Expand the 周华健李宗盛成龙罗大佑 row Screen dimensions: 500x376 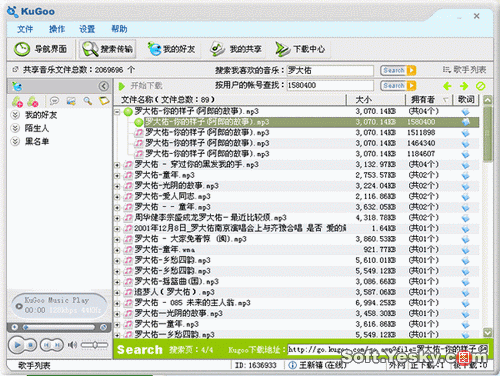click(117, 218)
